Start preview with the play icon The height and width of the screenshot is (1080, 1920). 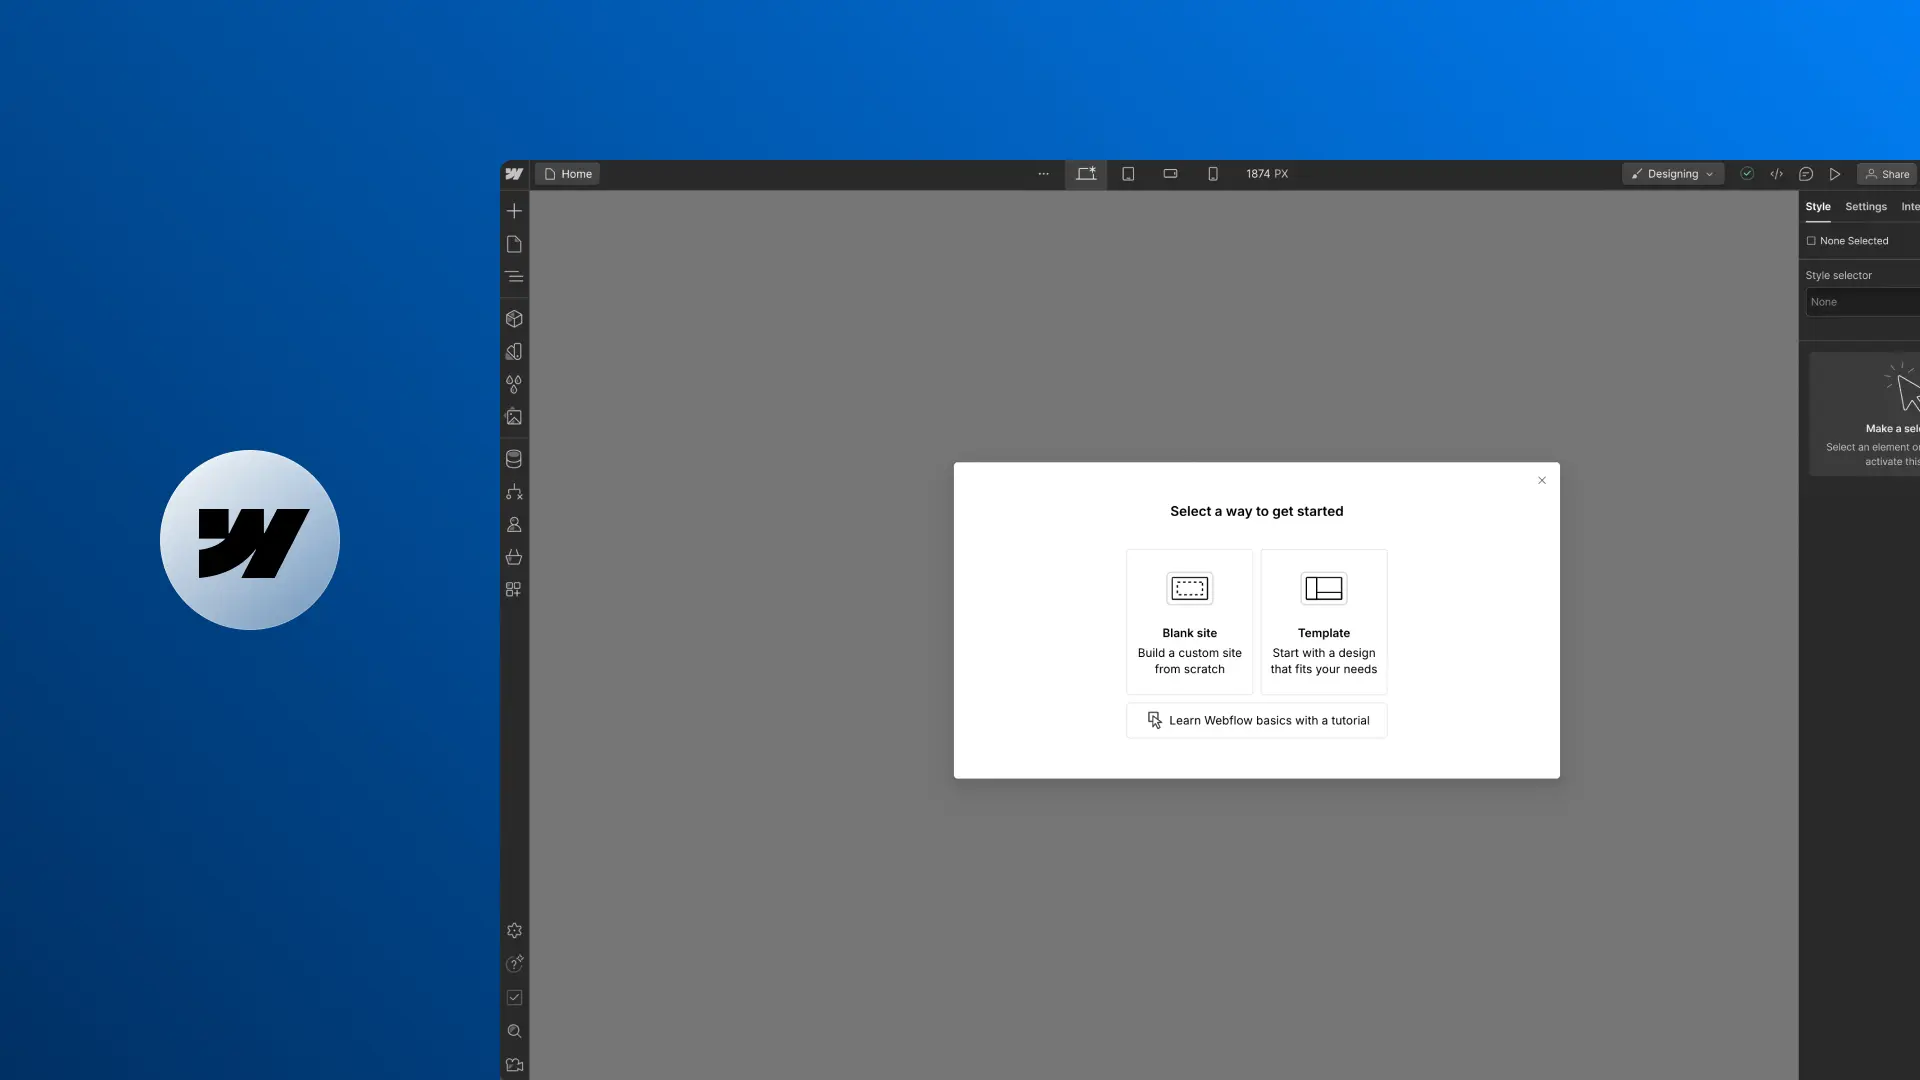1835,174
